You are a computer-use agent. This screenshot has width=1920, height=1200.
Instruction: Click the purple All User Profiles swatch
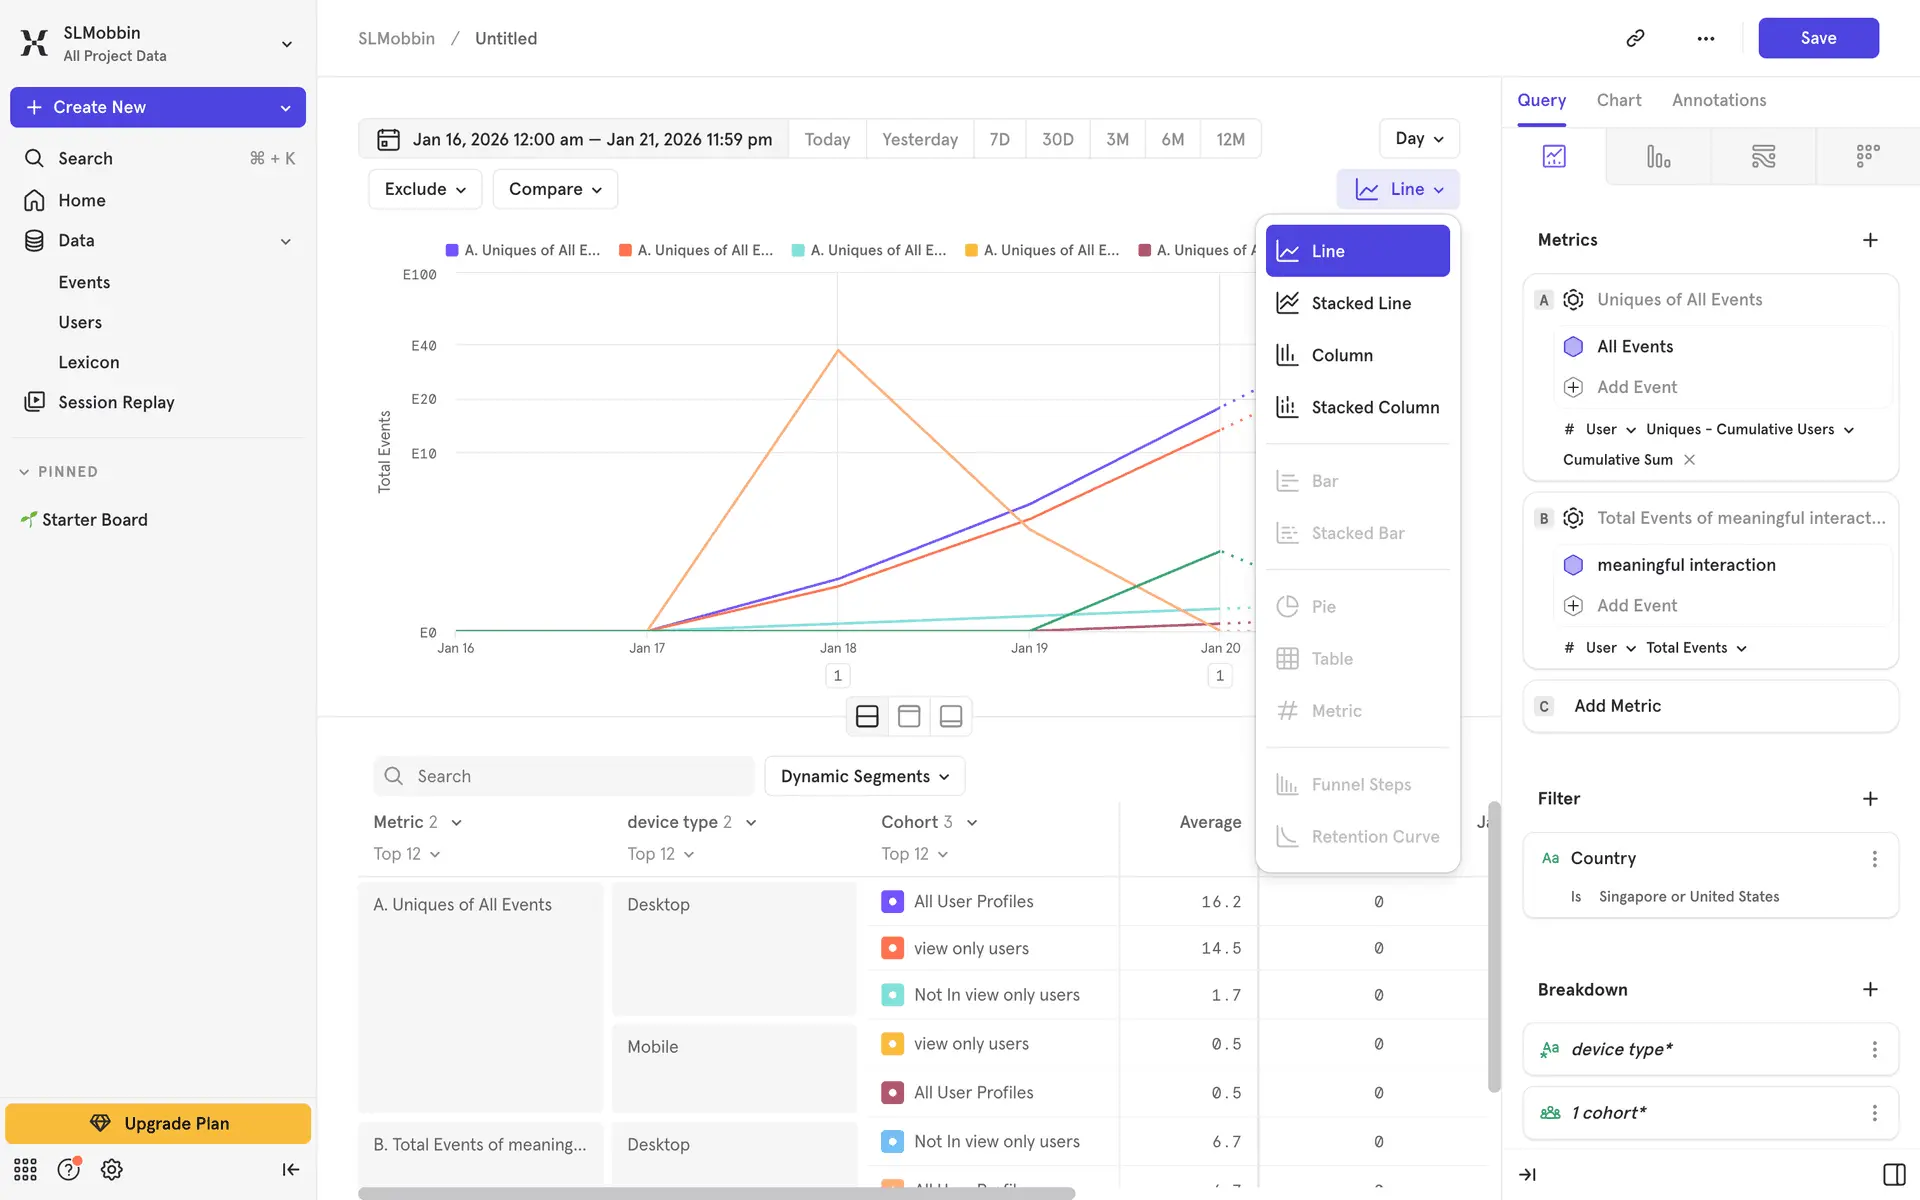(892, 901)
